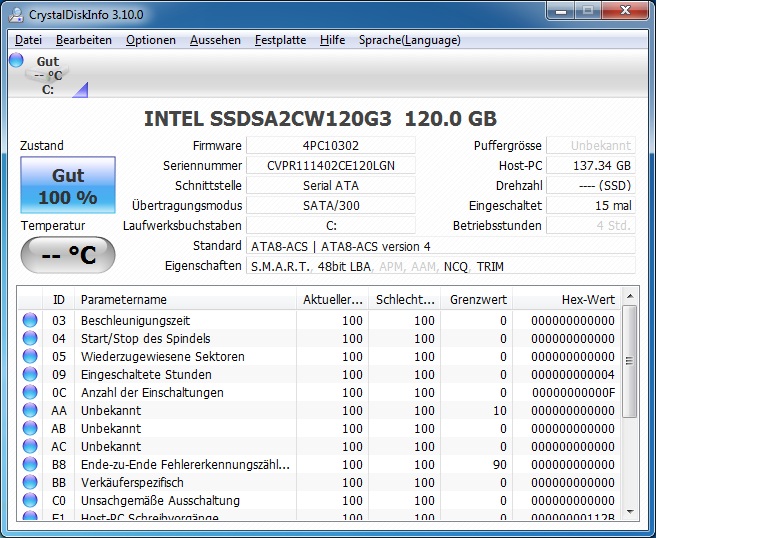Select the Verkäuferspezifisch row text
Image resolution: width=768 pixels, height=538 pixels.
pyautogui.click(x=132, y=483)
